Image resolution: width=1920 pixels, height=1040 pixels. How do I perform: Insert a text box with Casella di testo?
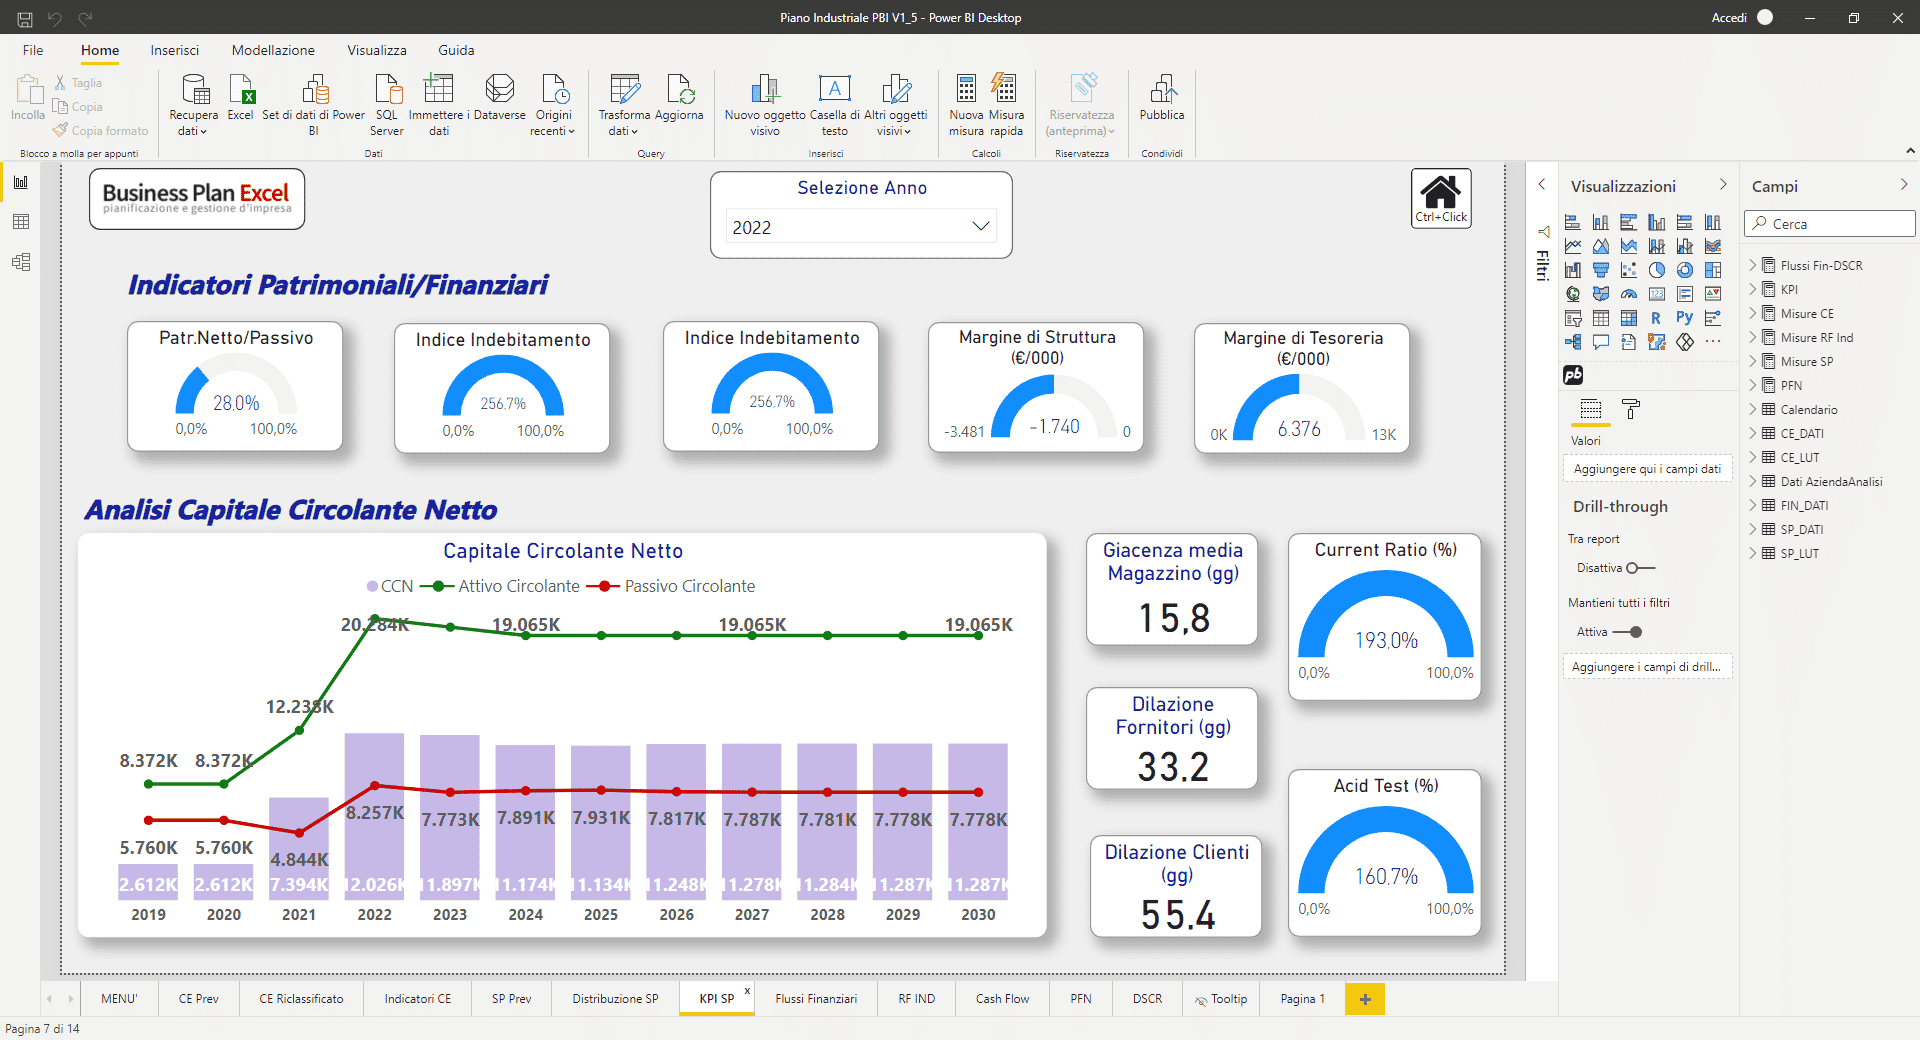tap(834, 91)
